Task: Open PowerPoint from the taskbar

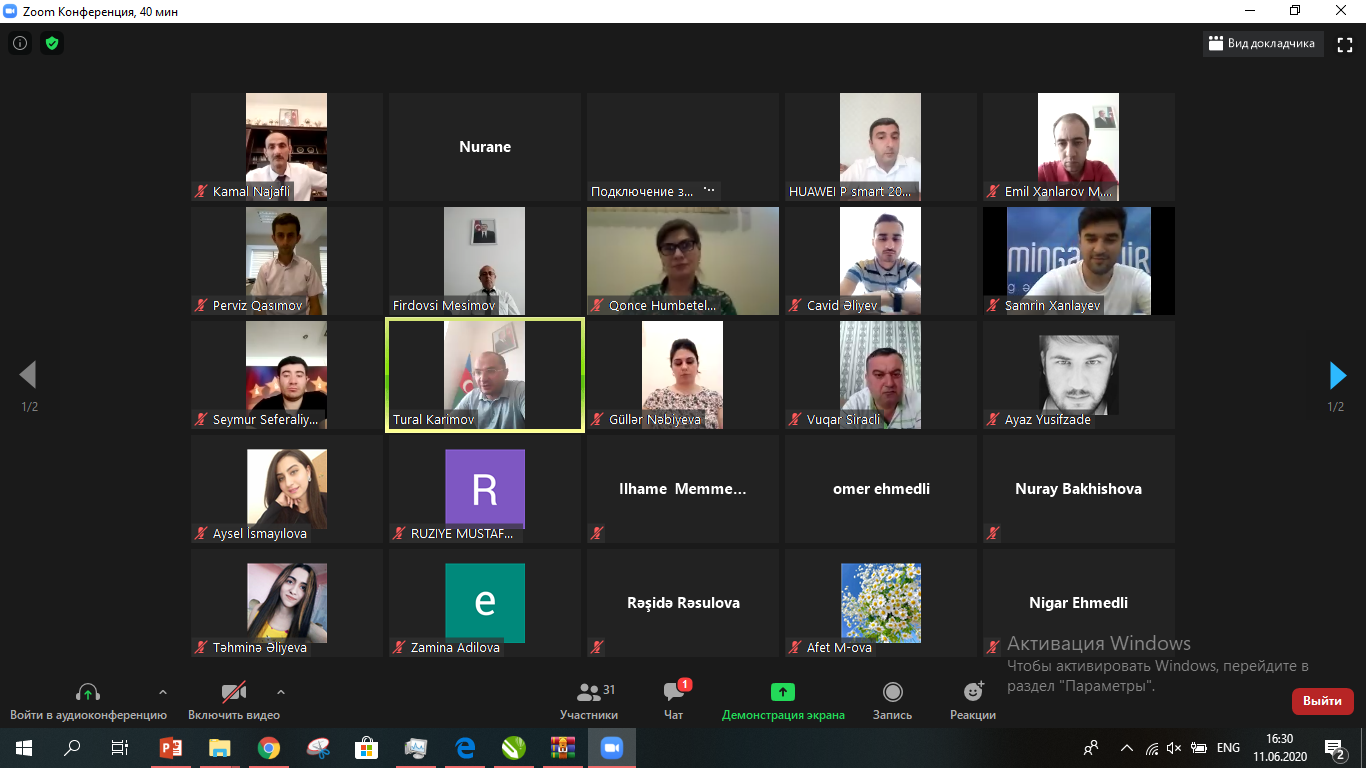Action: pos(171,748)
